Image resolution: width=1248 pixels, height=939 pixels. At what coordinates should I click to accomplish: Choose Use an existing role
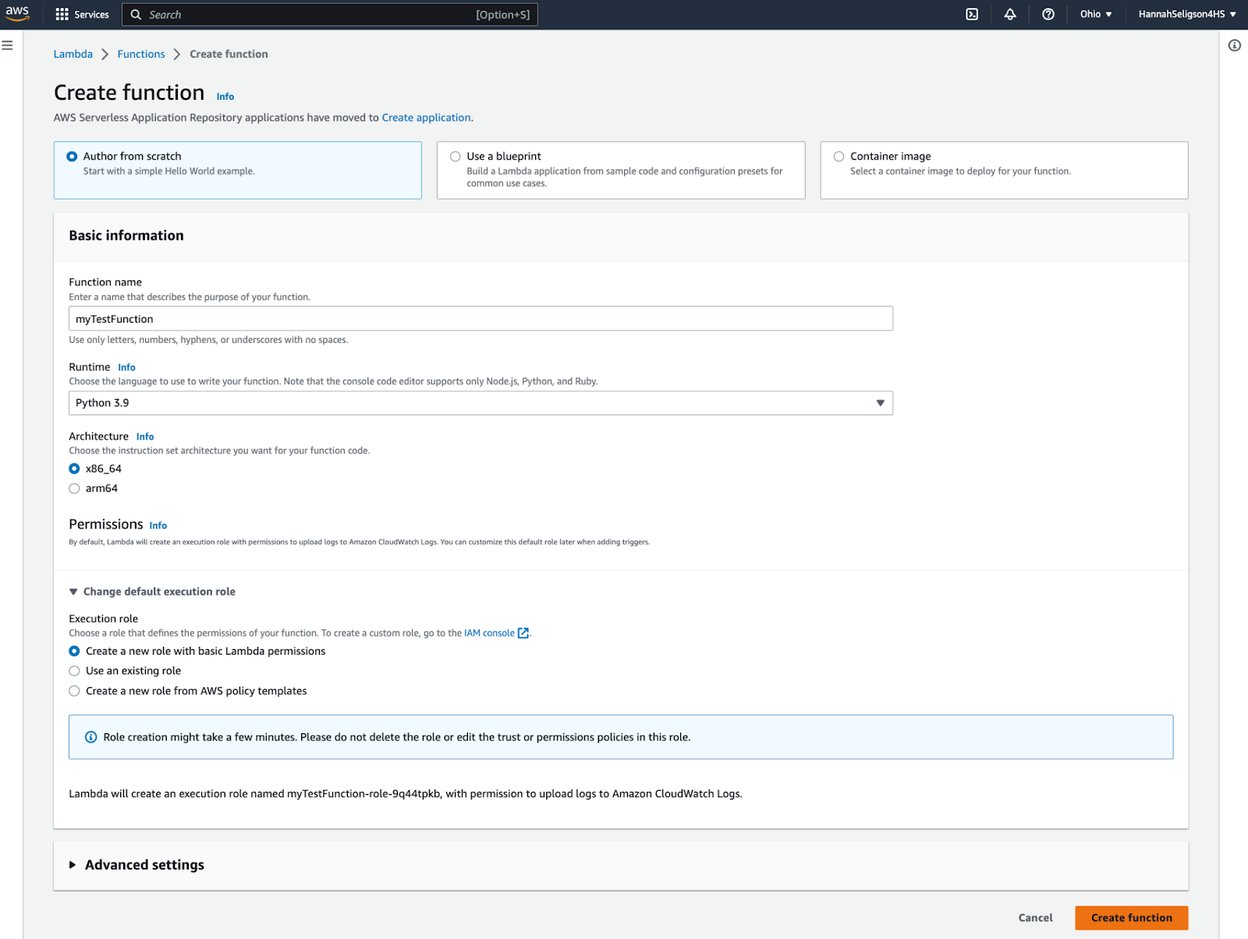tap(74, 670)
